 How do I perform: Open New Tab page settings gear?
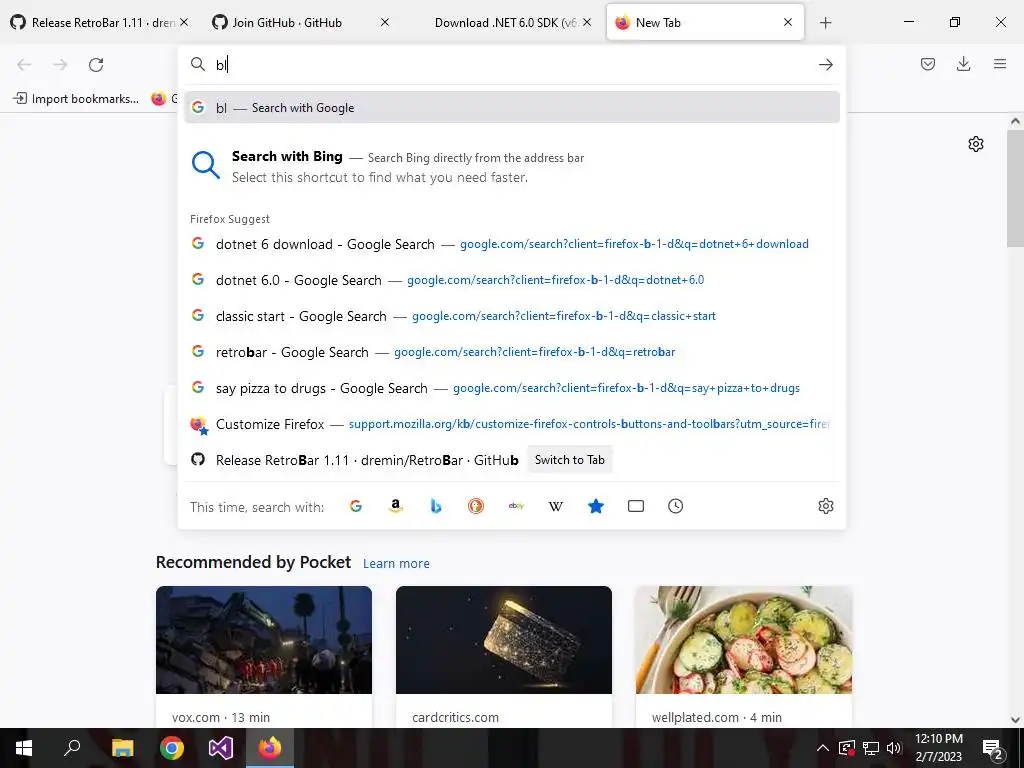976,144
